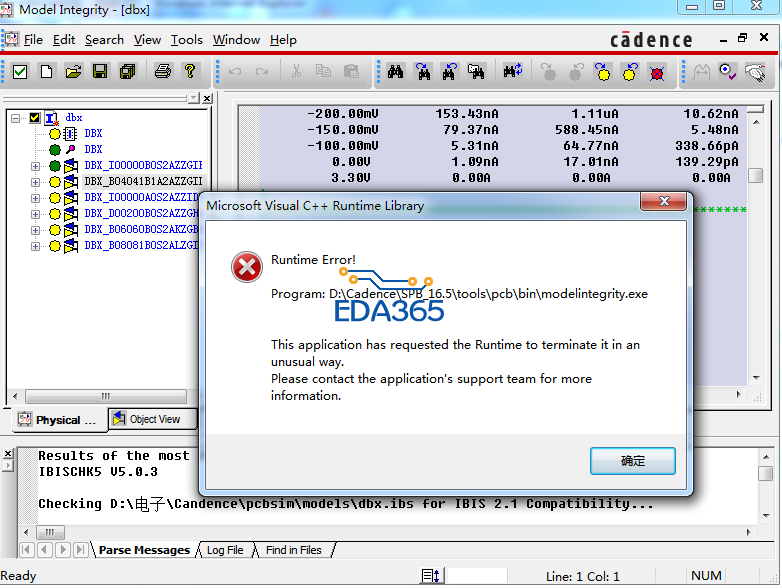Close the tree panel with its X button
The width and height of the screenshot is (782, 588).
pyautogui.click(x=207, y=99)
